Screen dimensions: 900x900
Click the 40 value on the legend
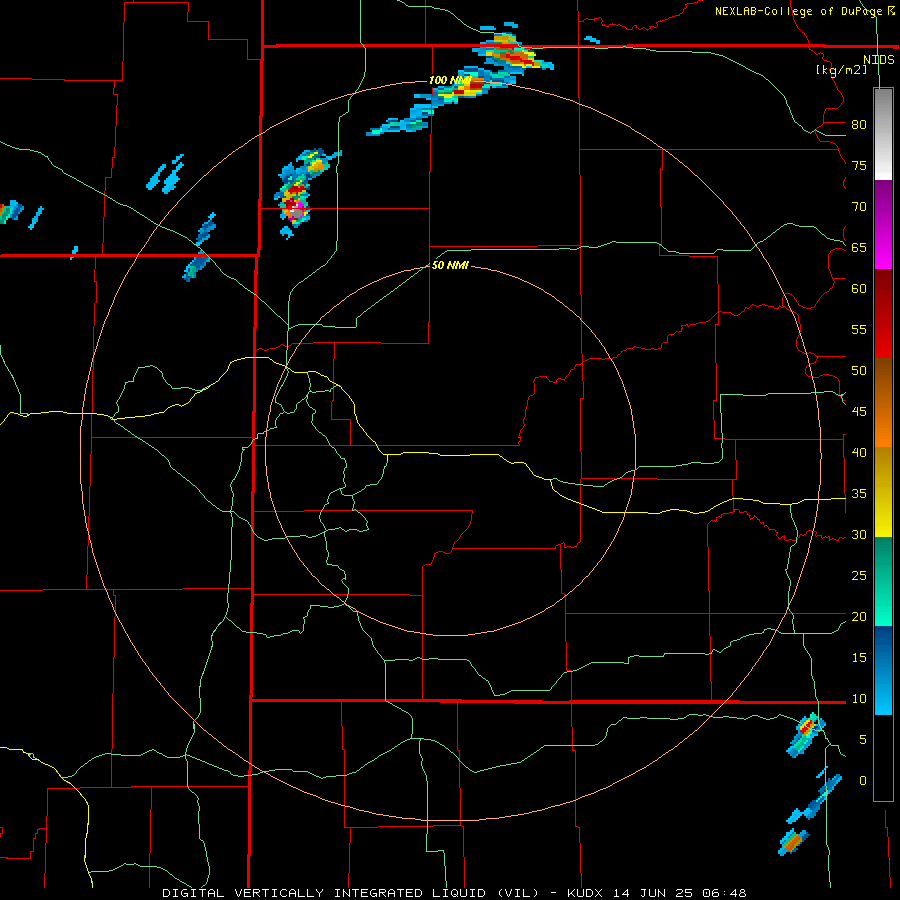pos(859,453)
